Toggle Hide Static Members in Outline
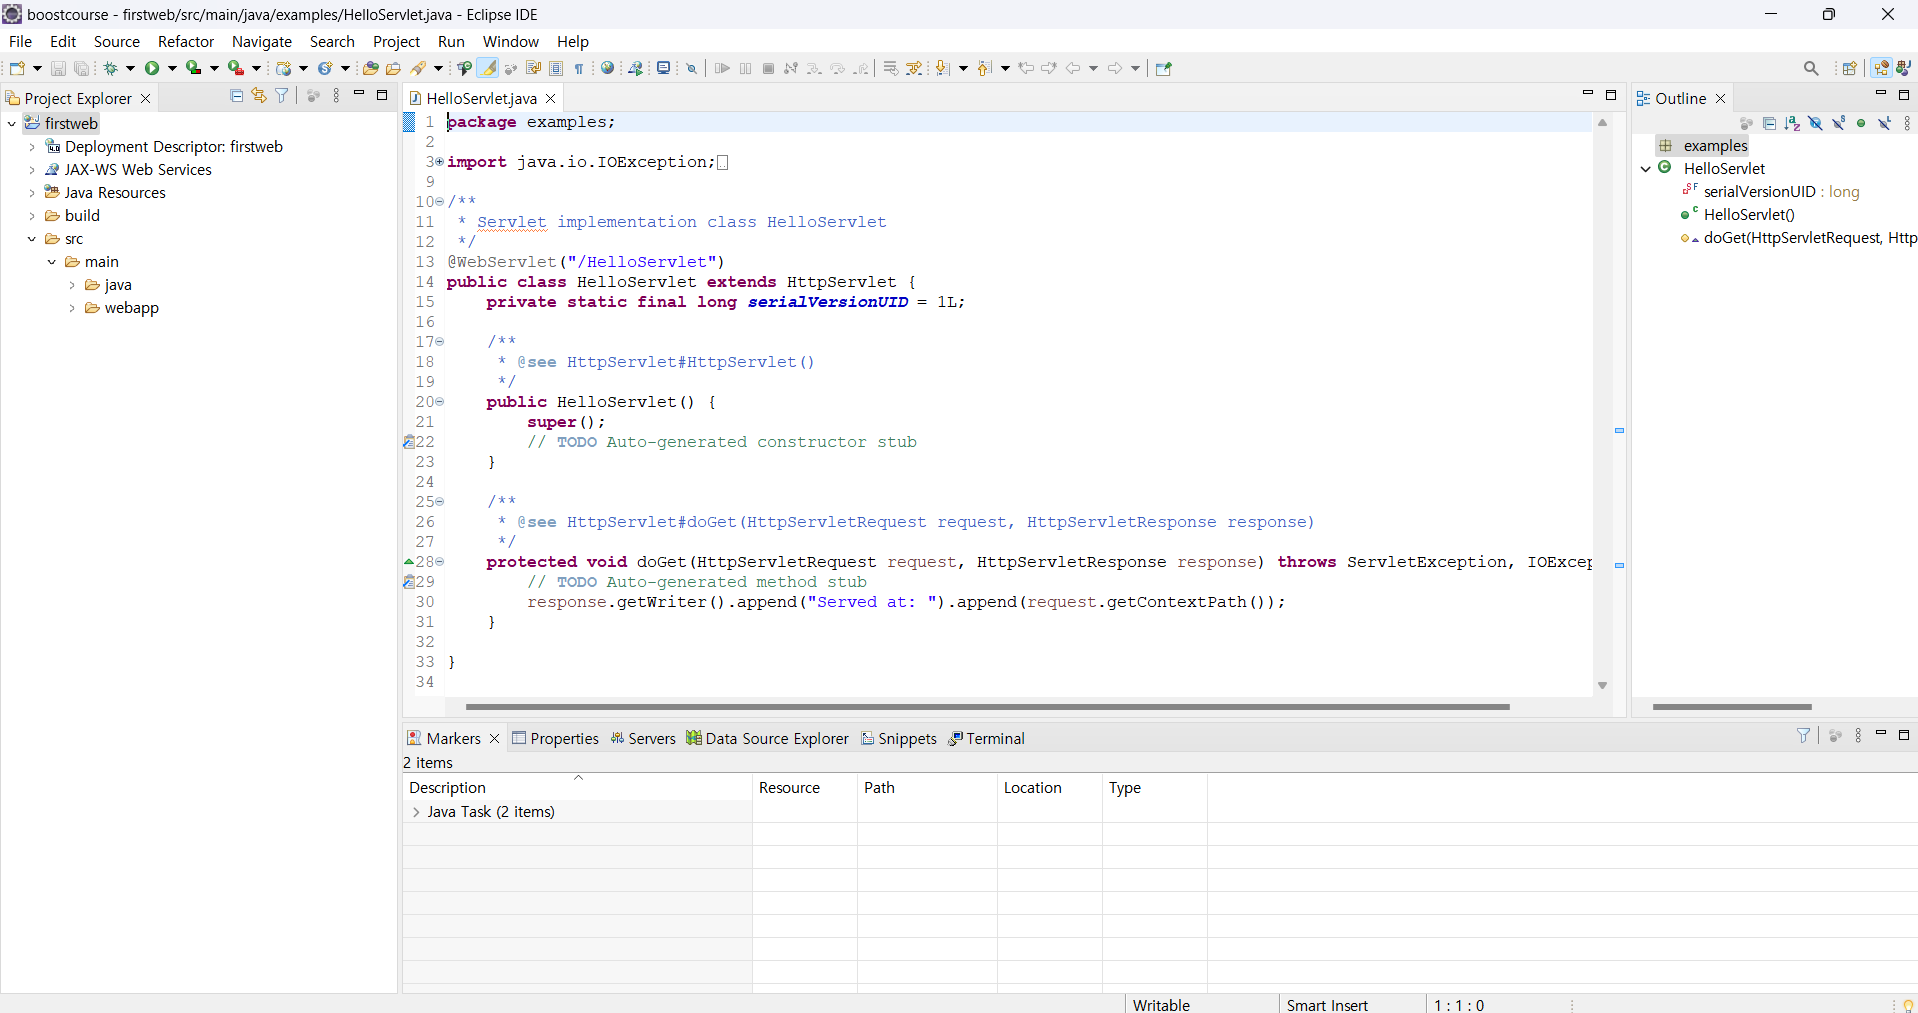The height and width of the screenshot is (1013, 1918). coord(1838,123)
